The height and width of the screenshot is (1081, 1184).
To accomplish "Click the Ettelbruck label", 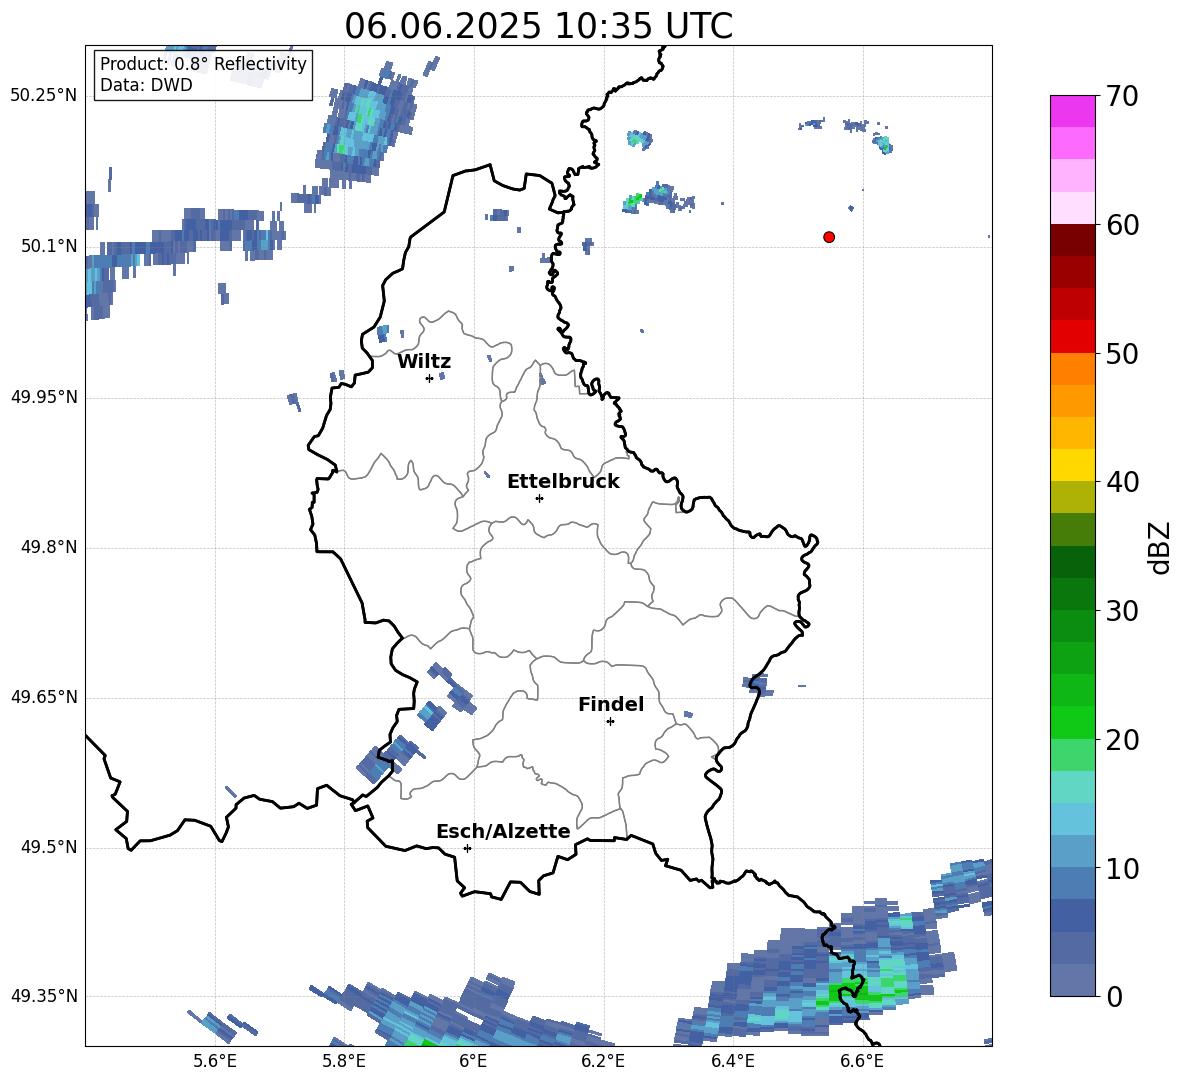I will [563, 482].
